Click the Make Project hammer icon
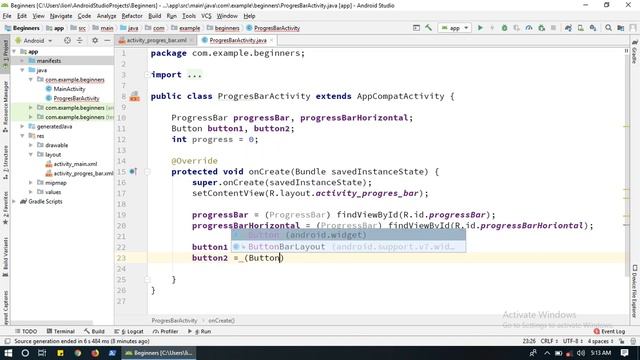Viewport: 640px width, 360px height. (429, 28)
